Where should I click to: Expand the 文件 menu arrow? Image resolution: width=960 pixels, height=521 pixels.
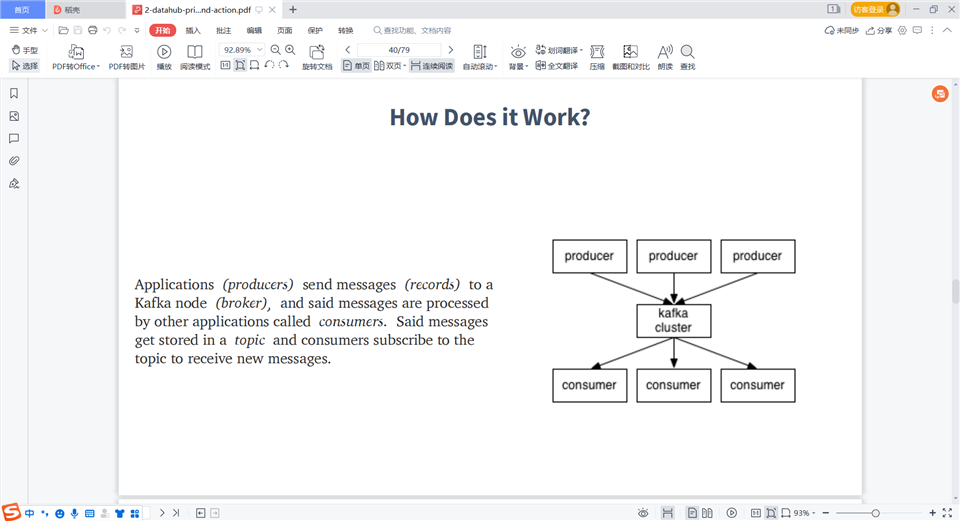pyautogui.click(x=45, y=30)
